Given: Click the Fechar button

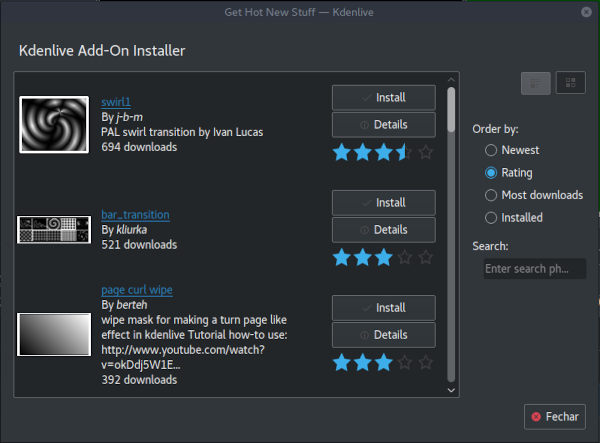Looking at the screenshot, I should [554, 417].
